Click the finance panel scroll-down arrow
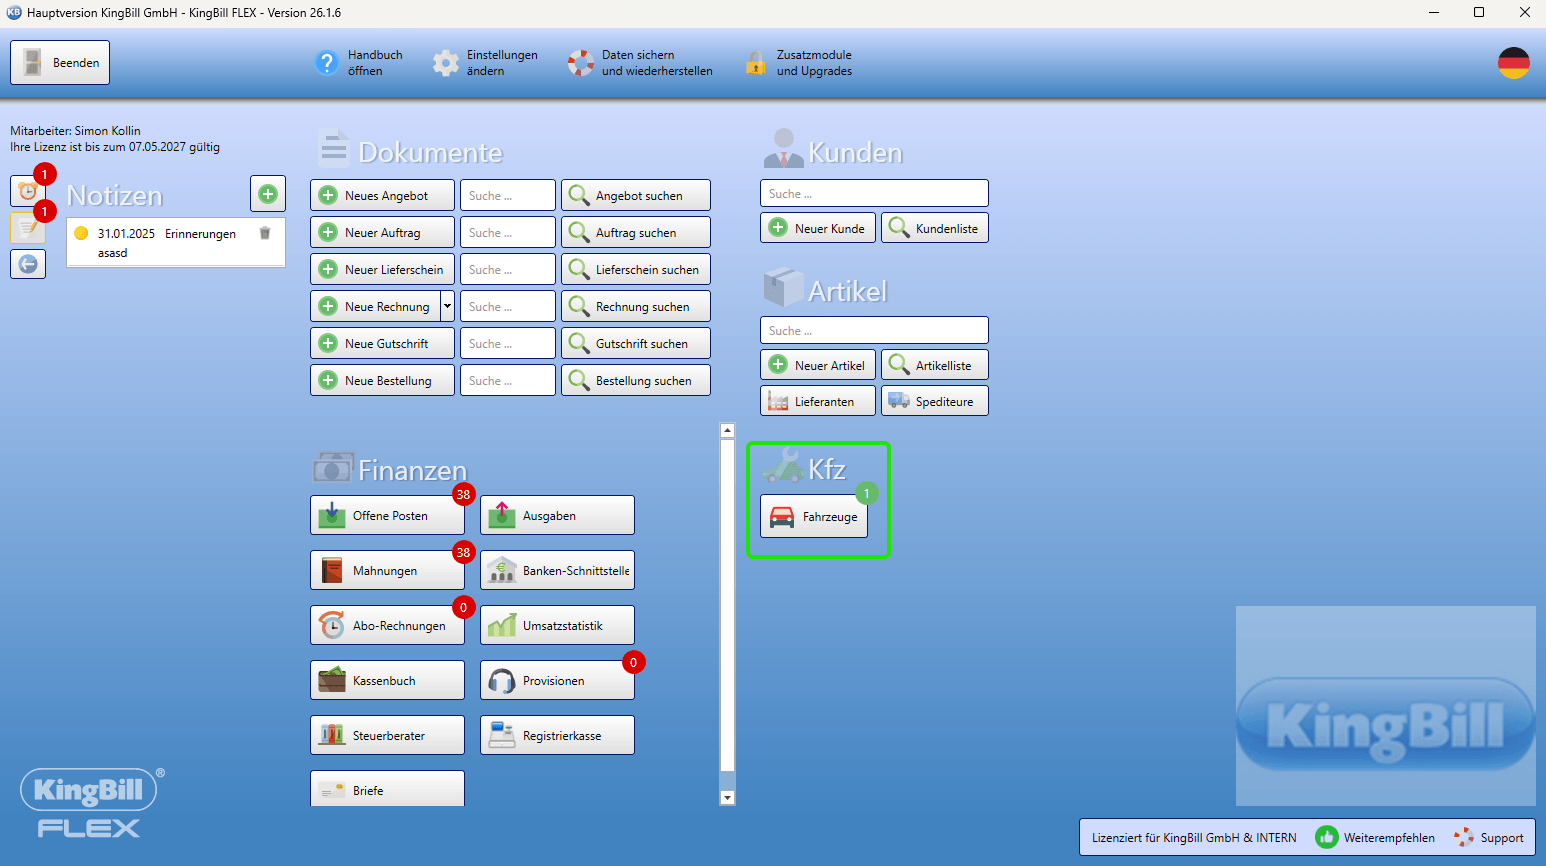The width and height of the screenshot is (1546, 866). [x=727, y=798]
